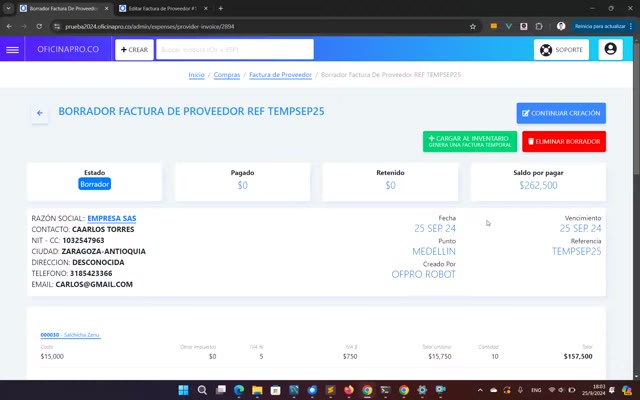The width and height of the screenshot is (640, 400).
Task: Go to the Compras breadcrumb link
Action: [227, 75]
